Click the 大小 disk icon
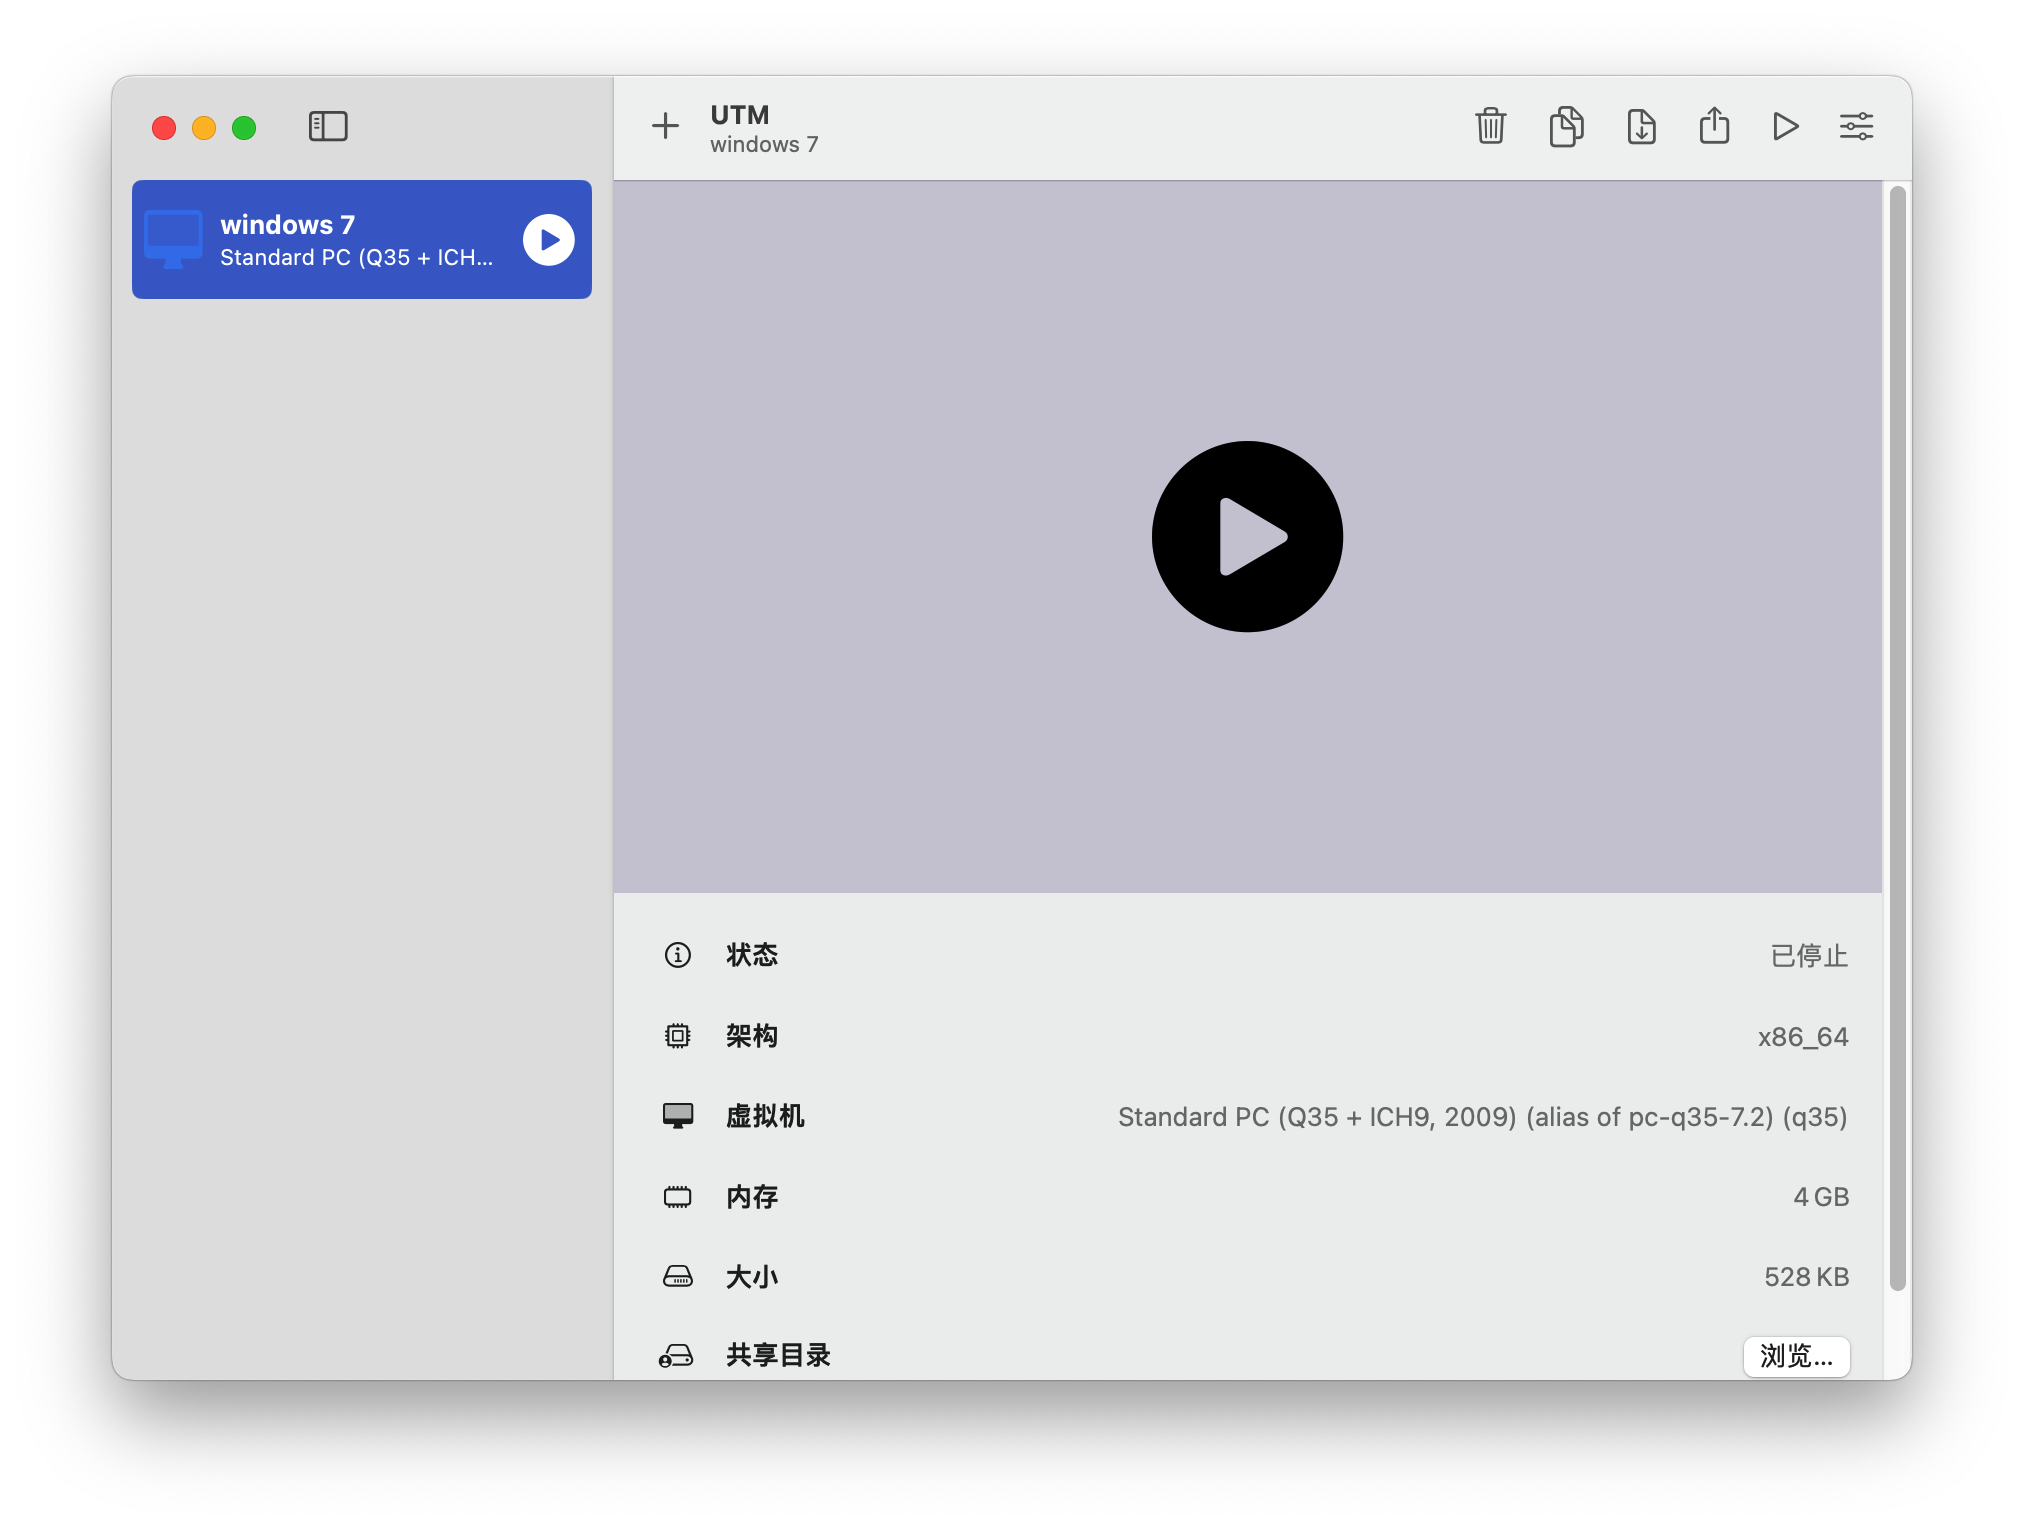The image size is (2024, 1528). tap(679, 1276)
